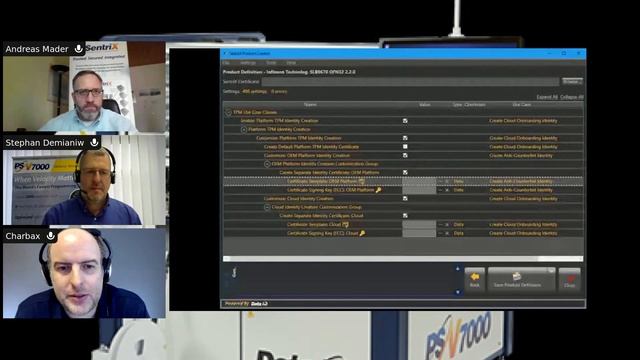Viewport: 640px width, 360px height.
Task: Click the Data link in Certificate Template OEM Platform row
Action: [458, 181]
